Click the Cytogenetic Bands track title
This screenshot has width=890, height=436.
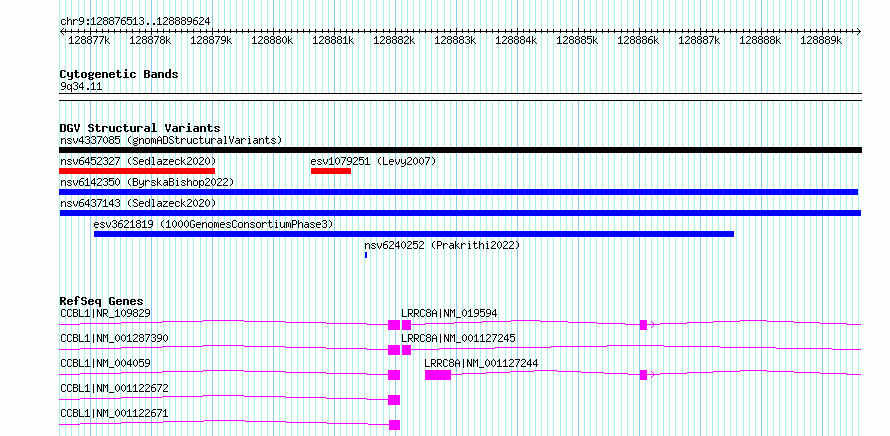pyautogui.click(x=119, y=74)
